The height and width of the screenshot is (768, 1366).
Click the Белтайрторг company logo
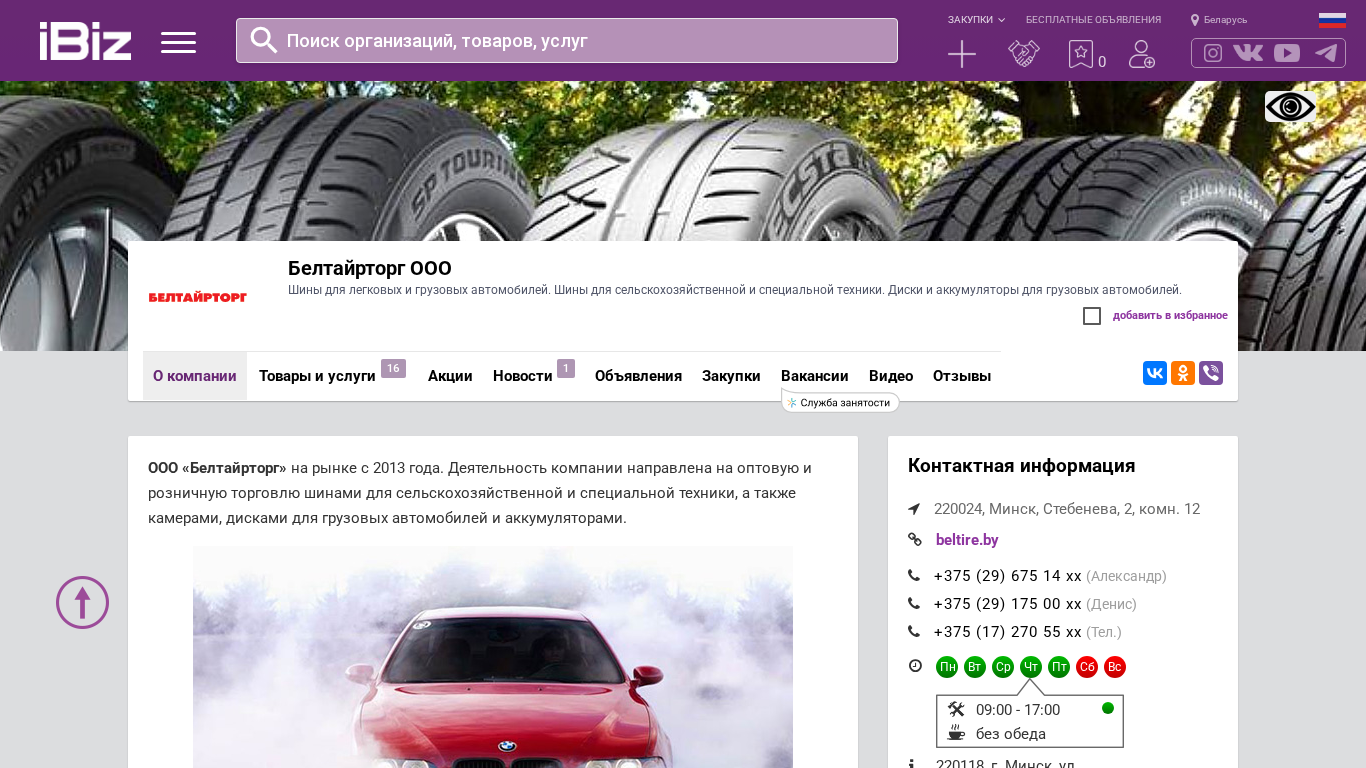point(198,297)
